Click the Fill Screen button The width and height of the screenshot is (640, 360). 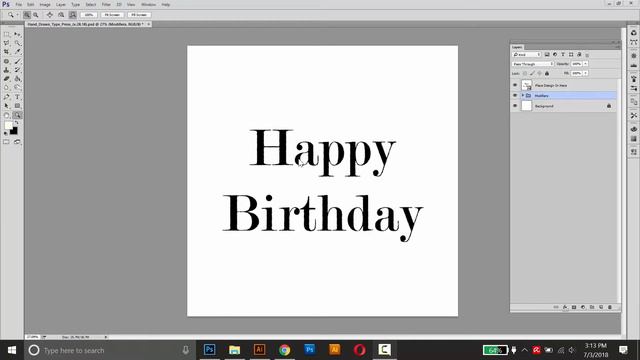pyautogui.click(x=139, y=15)
